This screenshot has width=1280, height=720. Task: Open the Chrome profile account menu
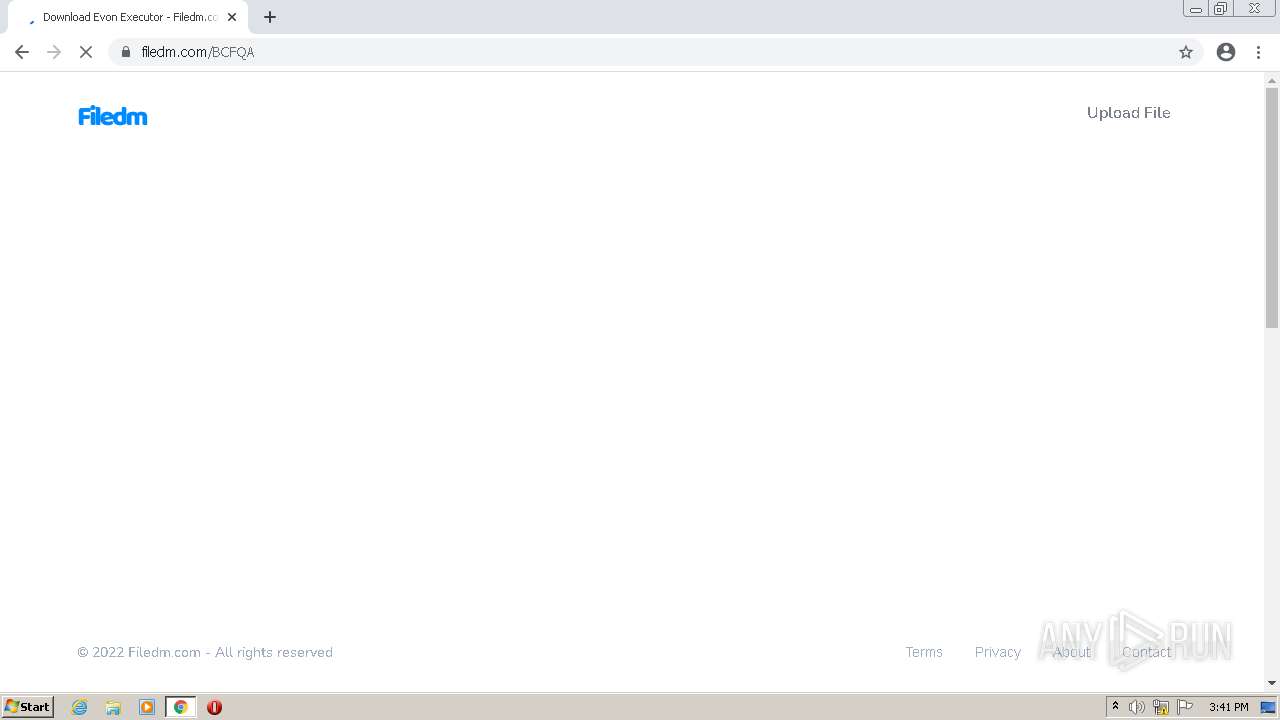pos(1226,52)
